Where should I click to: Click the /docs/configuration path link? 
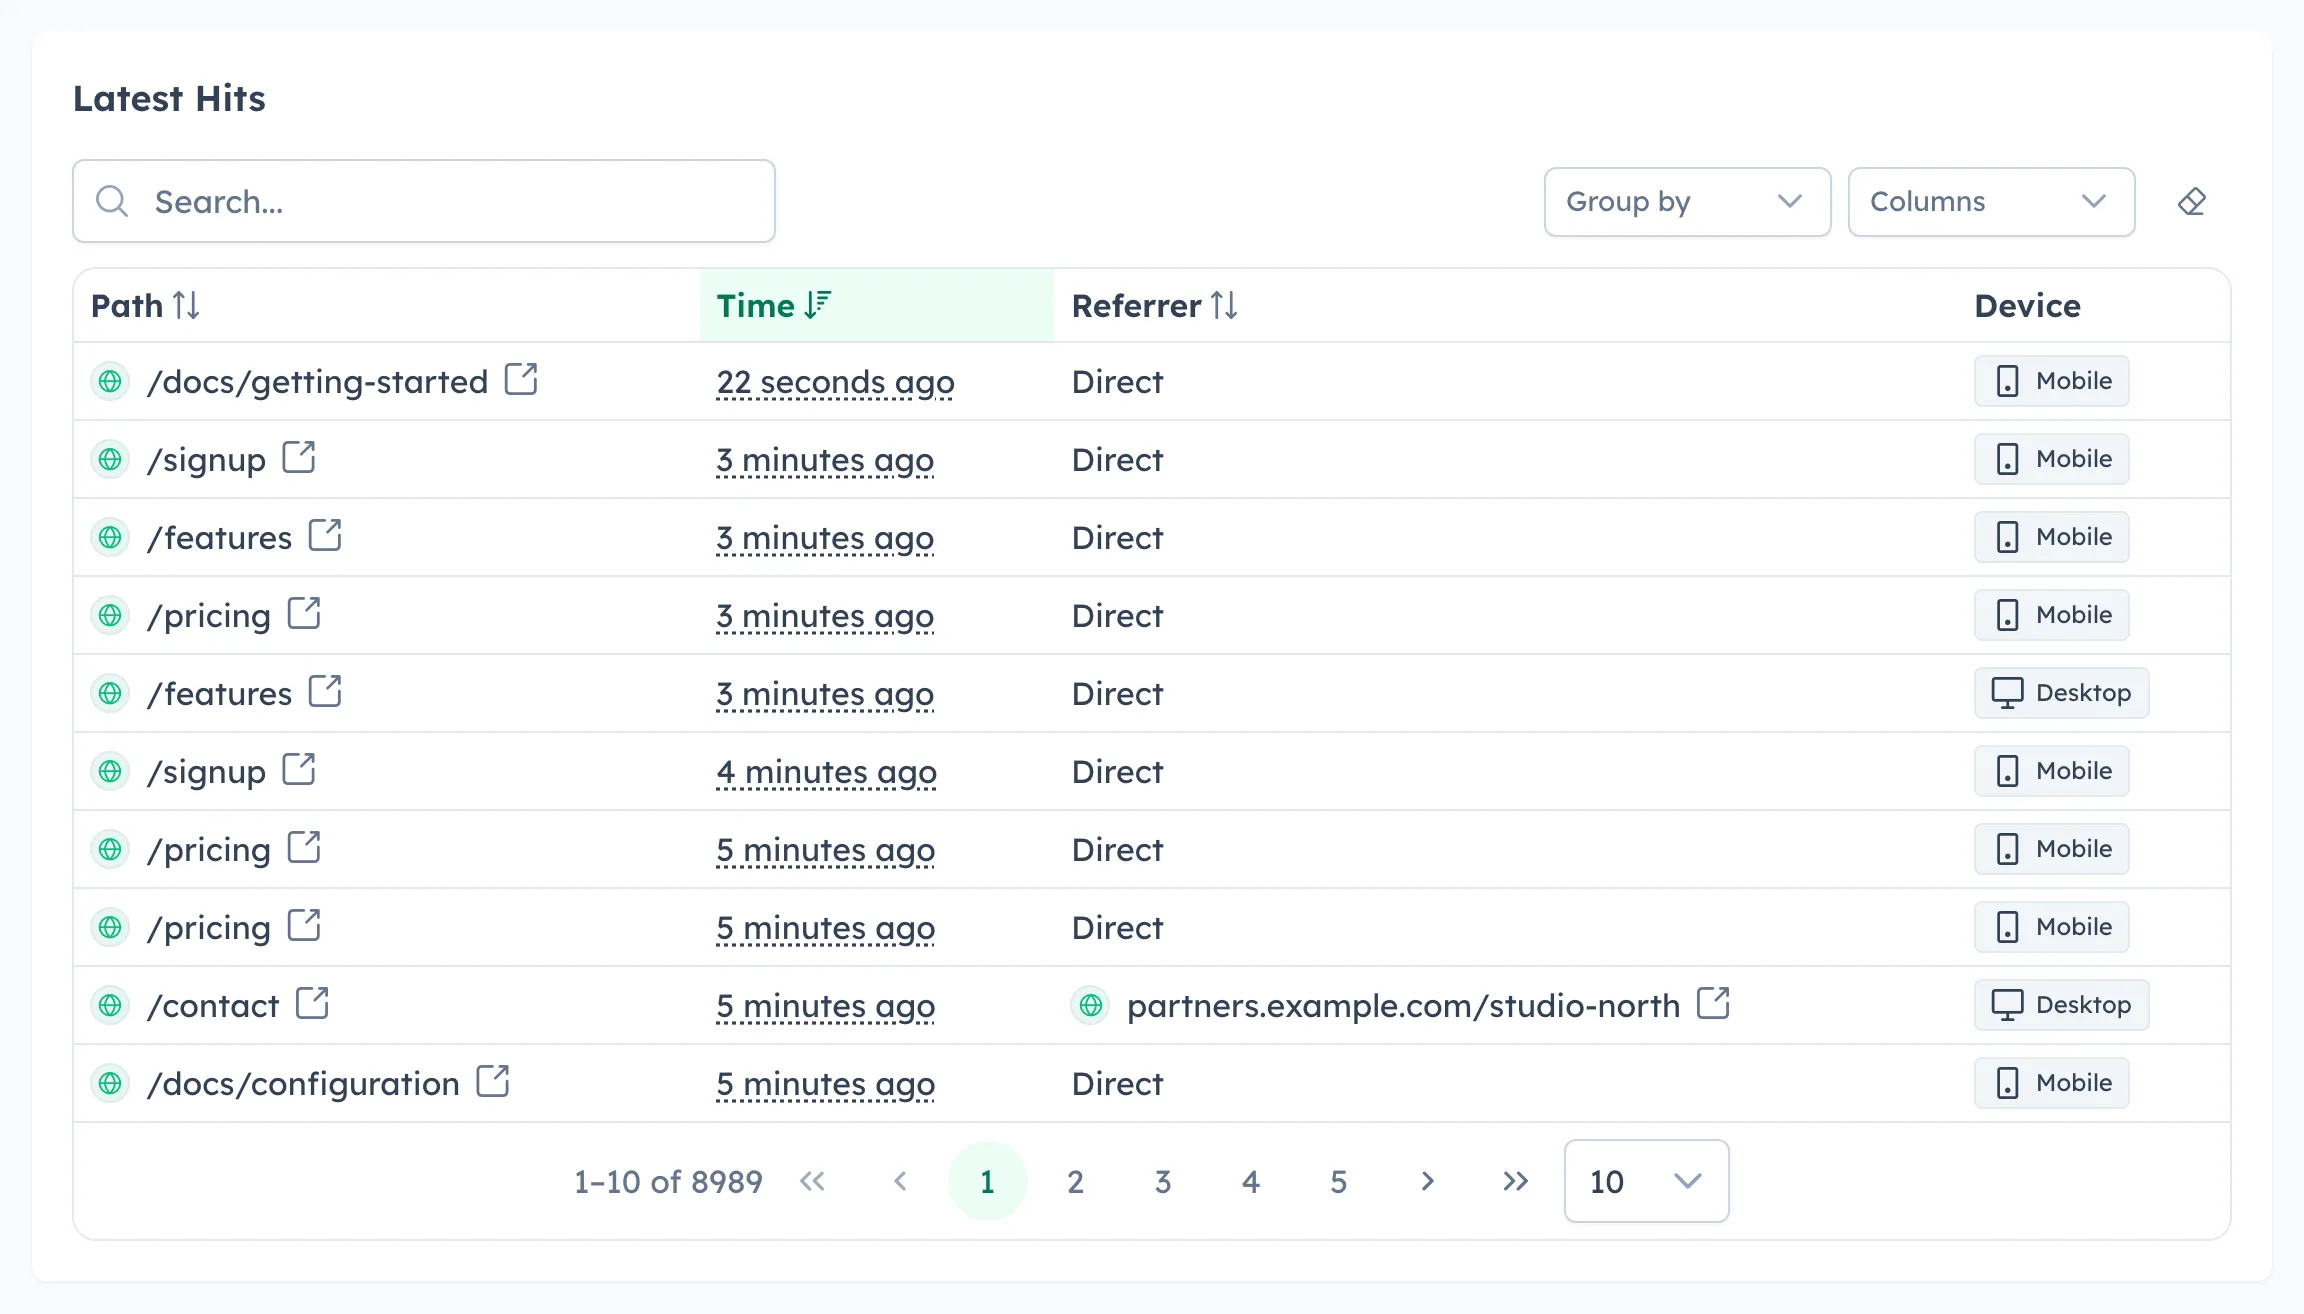(x=303, y=1083)
